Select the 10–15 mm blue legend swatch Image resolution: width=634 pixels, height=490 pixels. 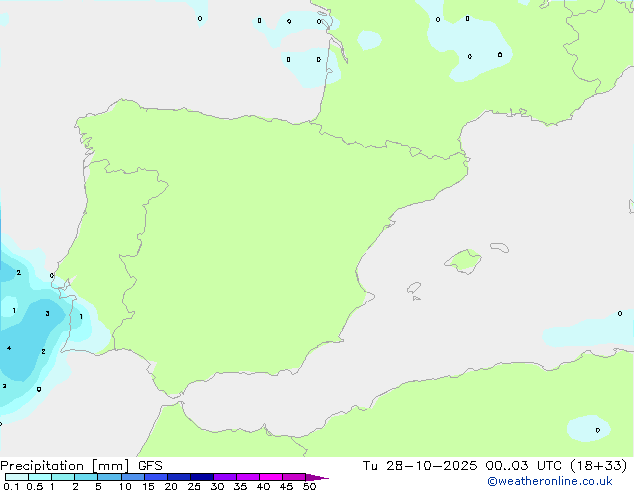[132, 477]
